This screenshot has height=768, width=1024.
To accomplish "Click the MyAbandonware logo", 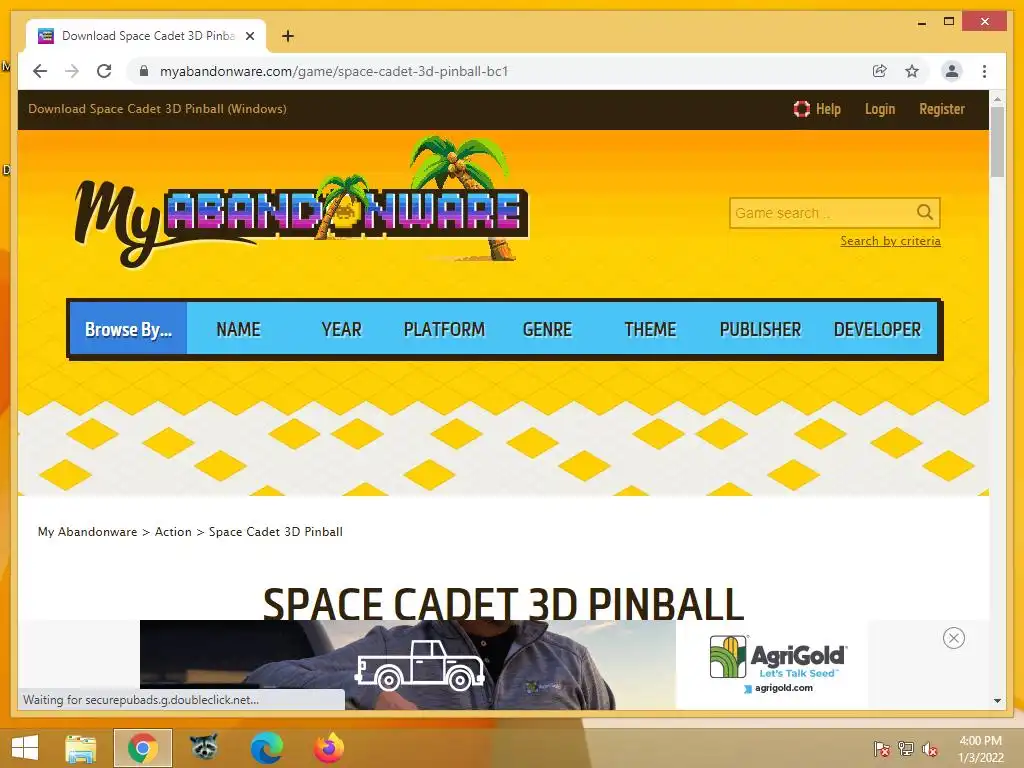I will (302, 202).
